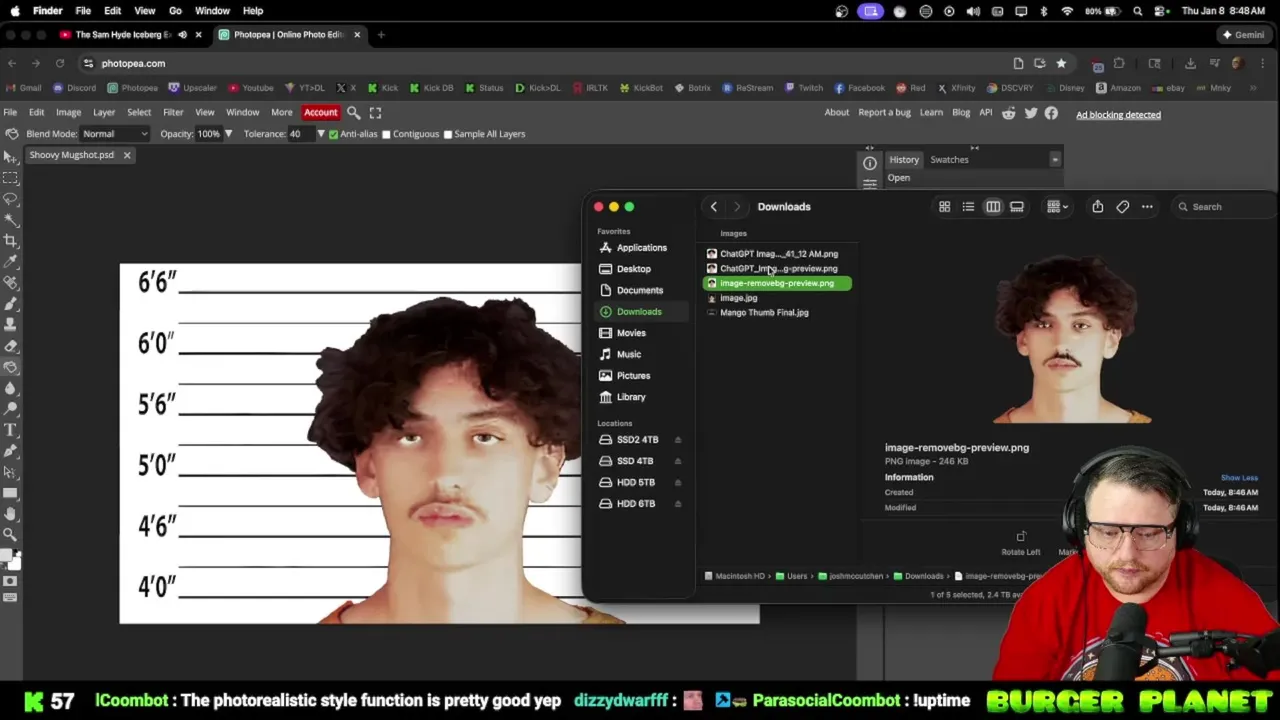This screenshot has width=1280, height=720.
Task: Click the Open entry in History panel
Action: pos(899,178)
